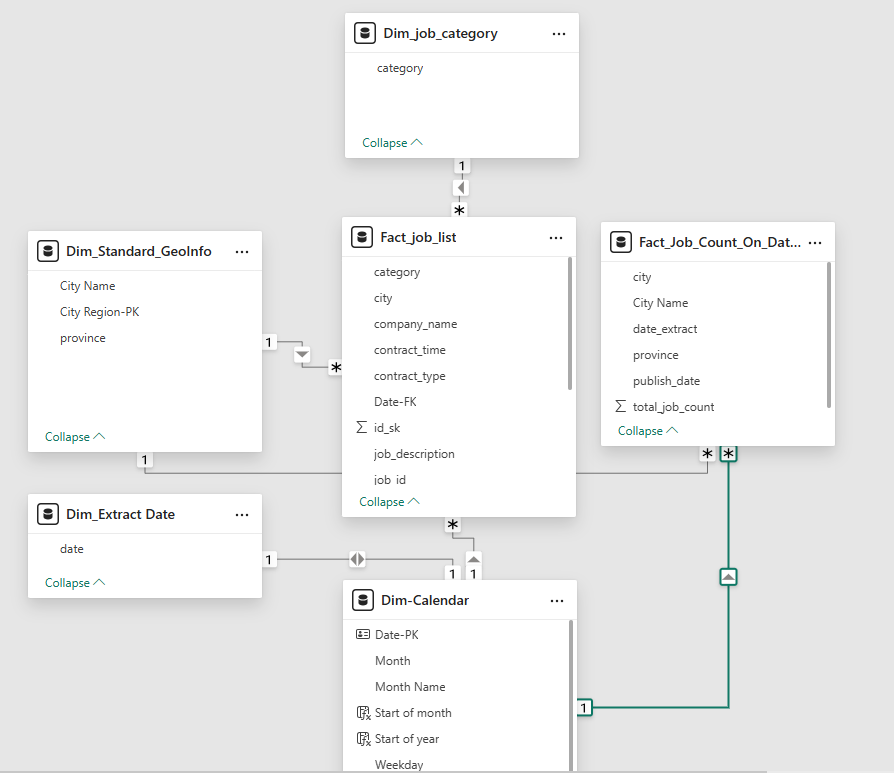Click the bidirectional filter arrow on Dim_Extract Date relationship
The width and height of the screenshot is (894, 773).
click(357, 559)
